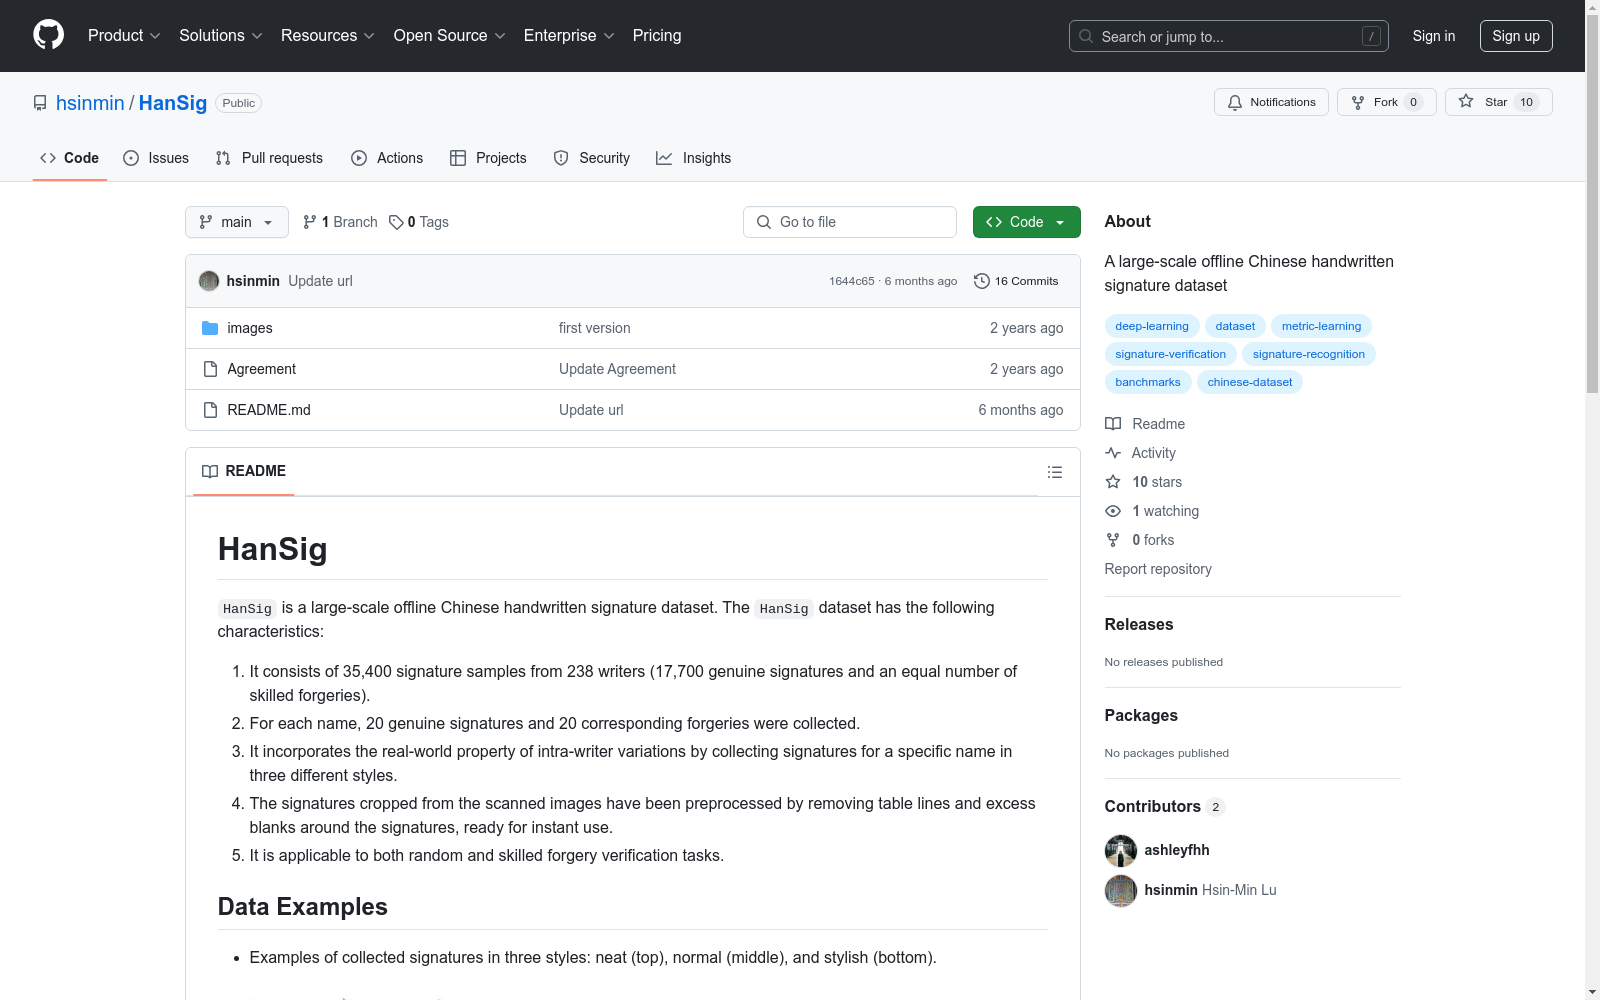The image size is (1600, 1000).
Task: Expand the Open Source menu
Action: pos(449,36)
